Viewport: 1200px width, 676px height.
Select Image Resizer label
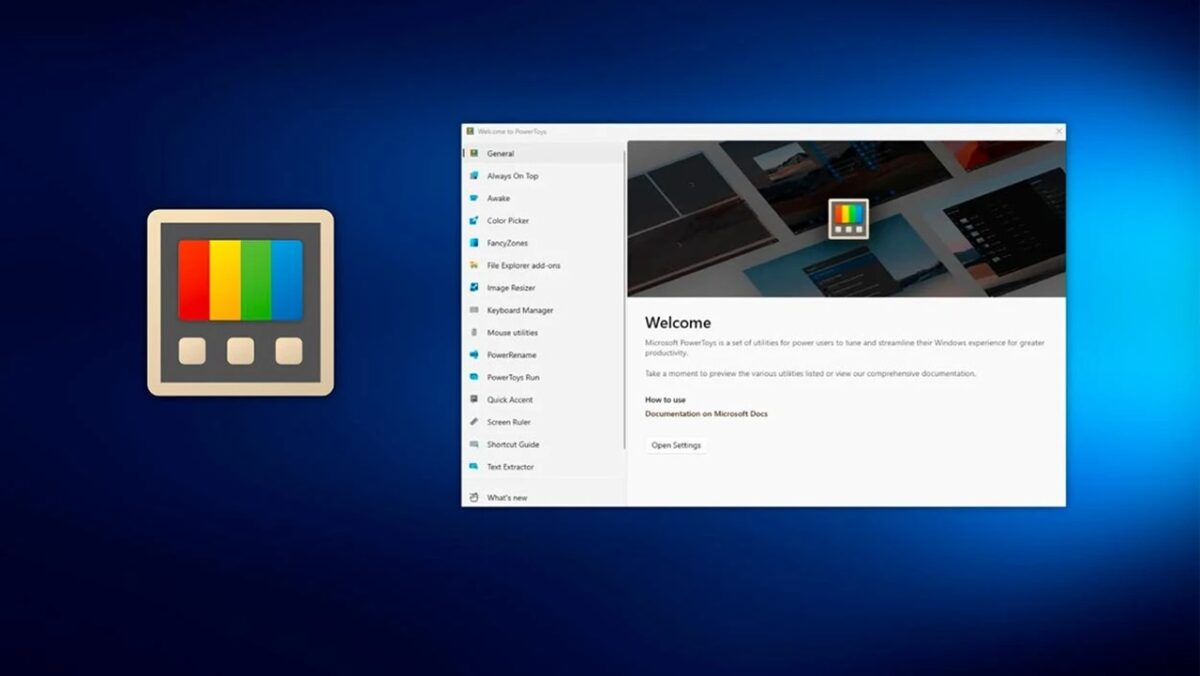[x=511, y=288]
